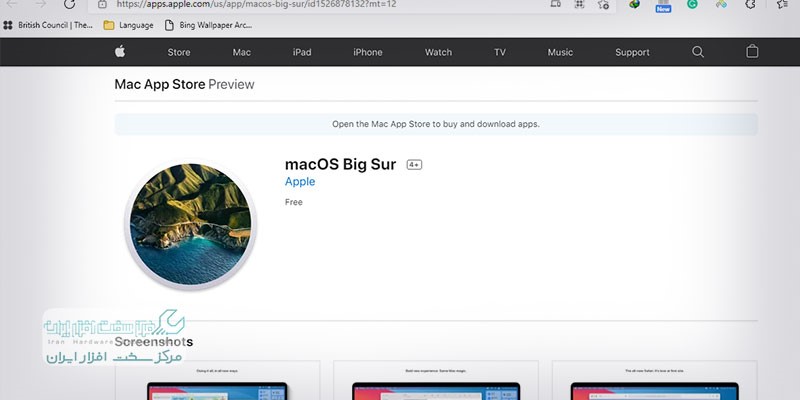Open the British Council bookmark
This screenshot has height=400, width=800.
point(48,25)
